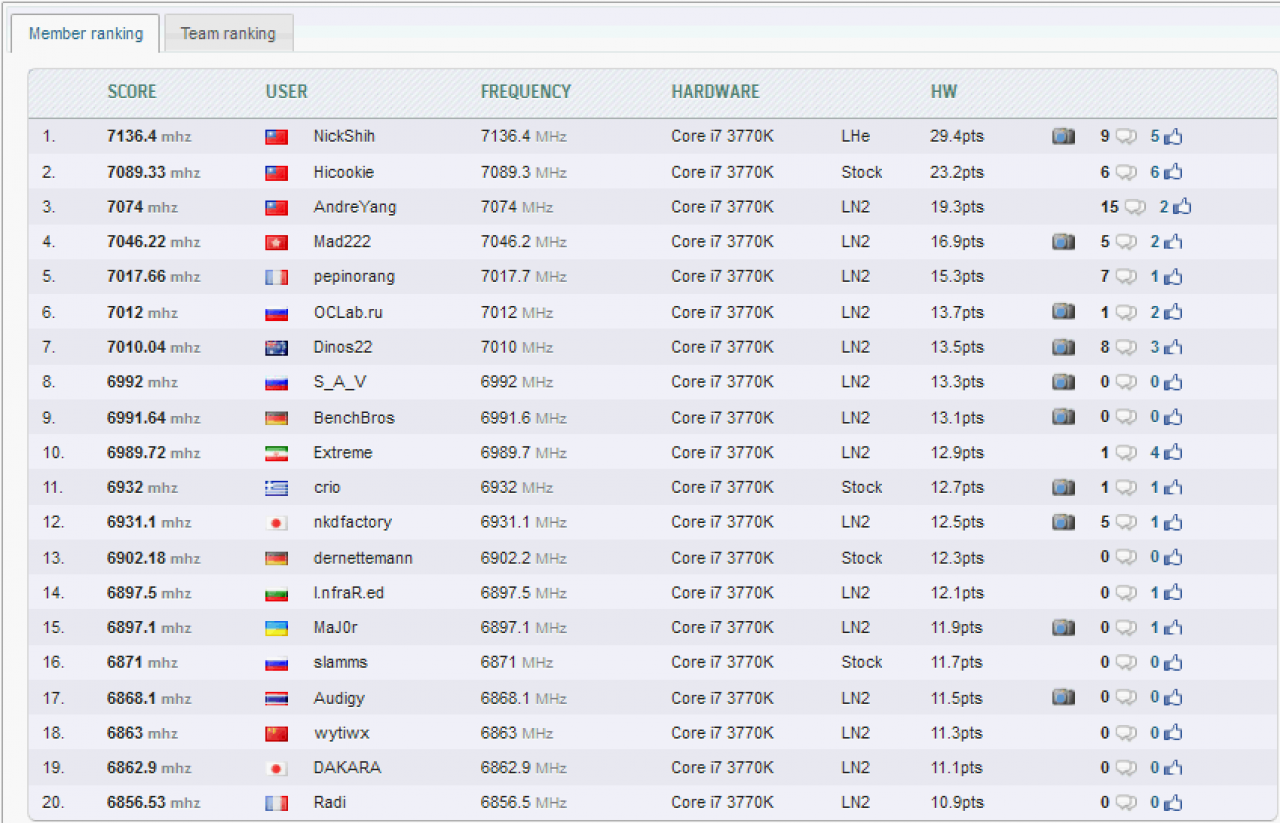
Task: Open BenchBros user profile
Action: [354, 417]
